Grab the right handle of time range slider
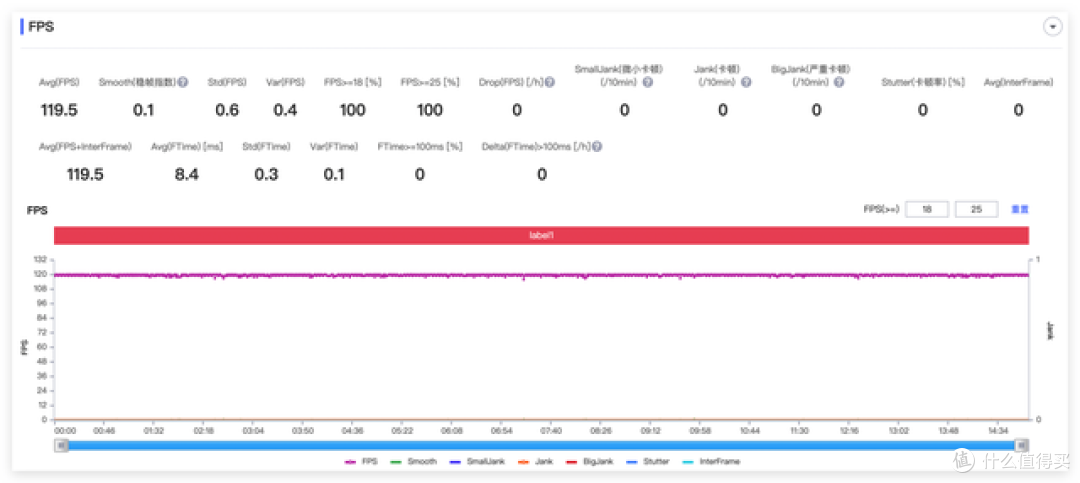Image resolution: width=1080 pixels, height=483 pixels. pyautogui.click(x=1022, y=446)
